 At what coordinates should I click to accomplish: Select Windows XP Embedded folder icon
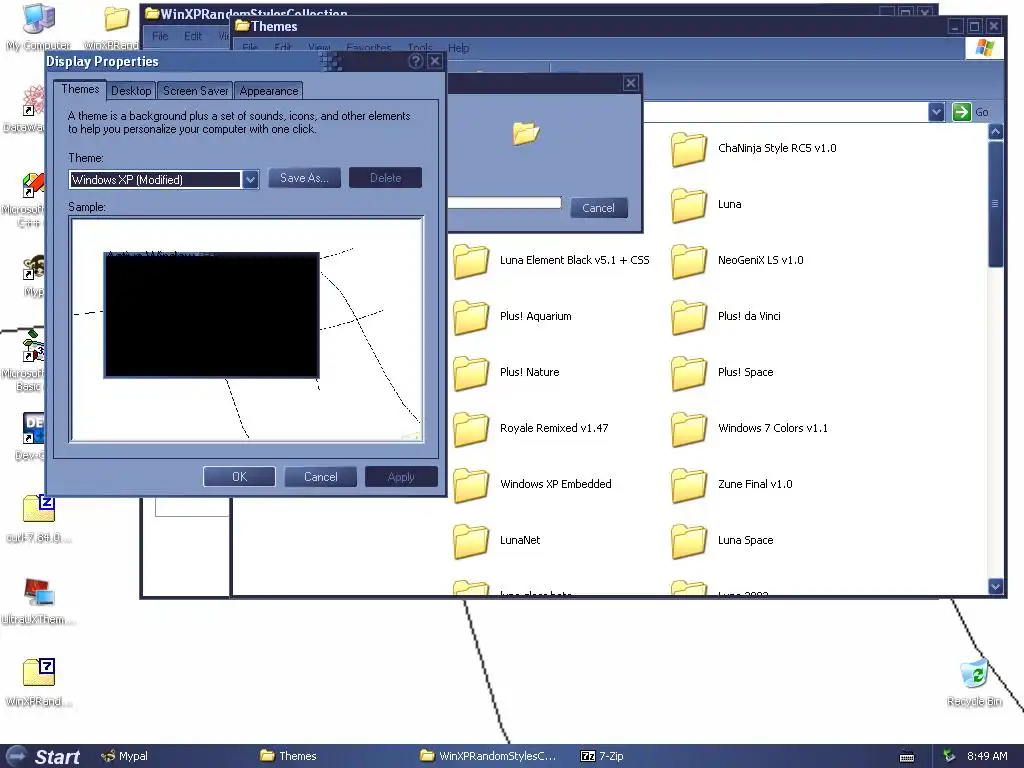(x=471, y=485)
